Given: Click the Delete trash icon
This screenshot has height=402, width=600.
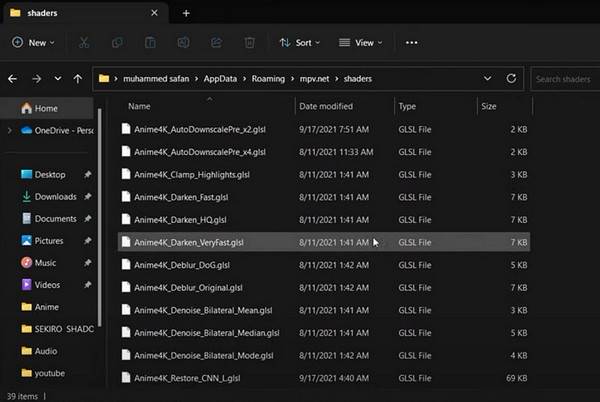Looking at the screenshot, I should [x=249, y=42].
